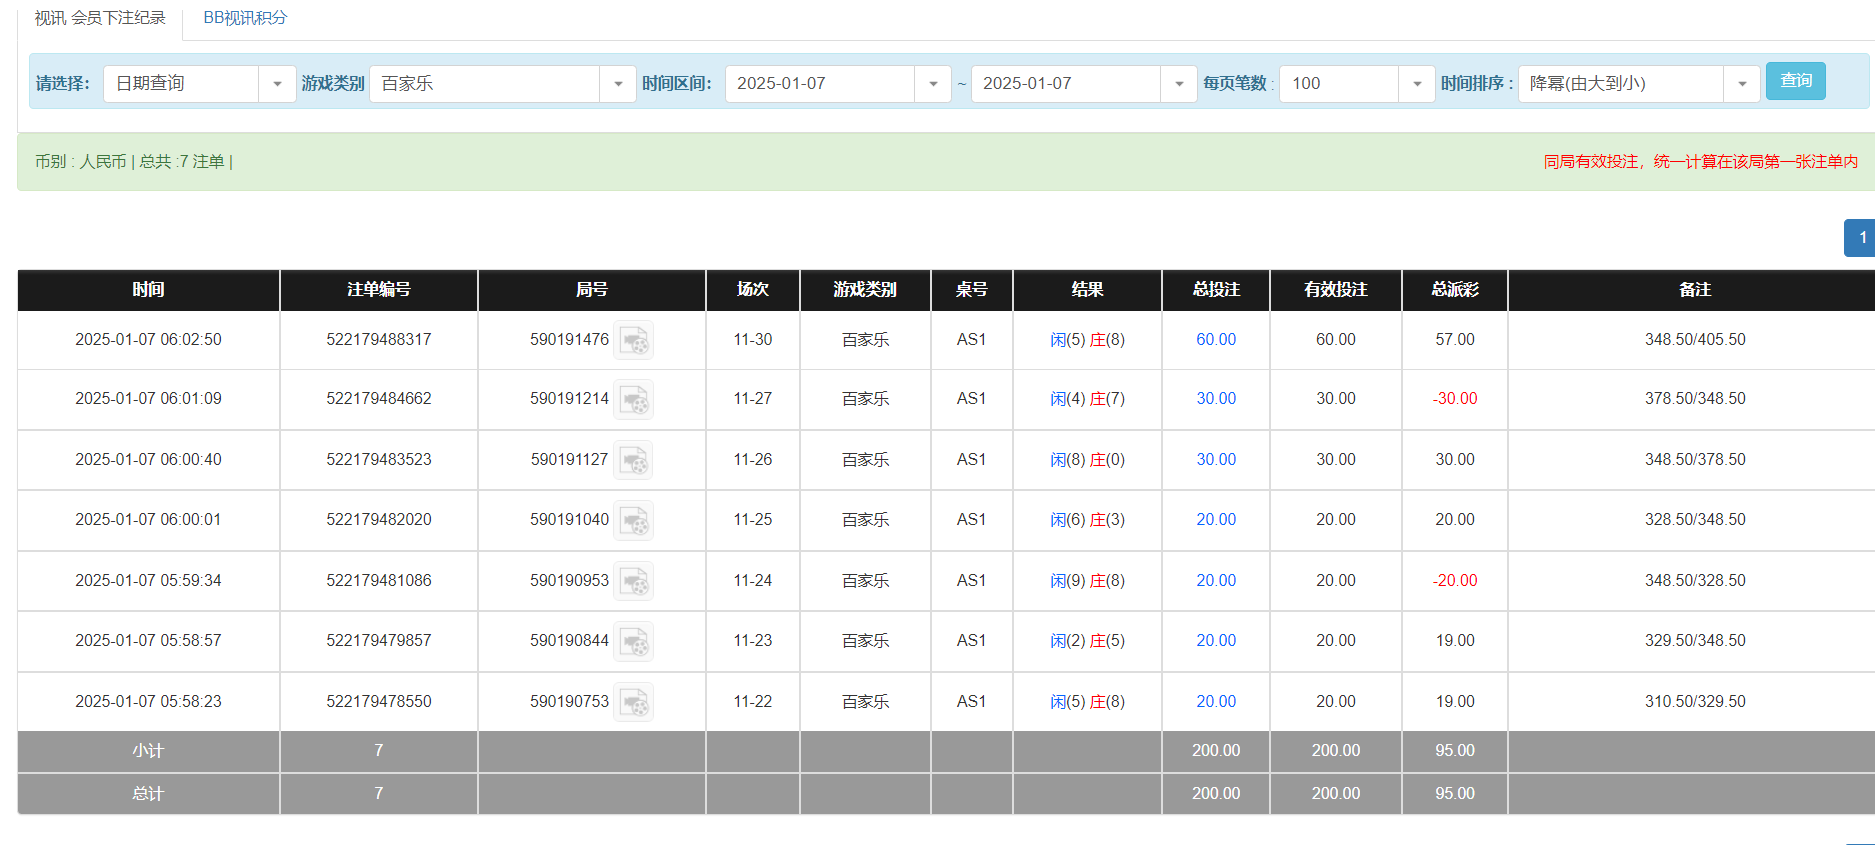Open the end date dropdown arrow
The width and height of the screenshot is (1875, 845).
click(x=1178, y=84)
